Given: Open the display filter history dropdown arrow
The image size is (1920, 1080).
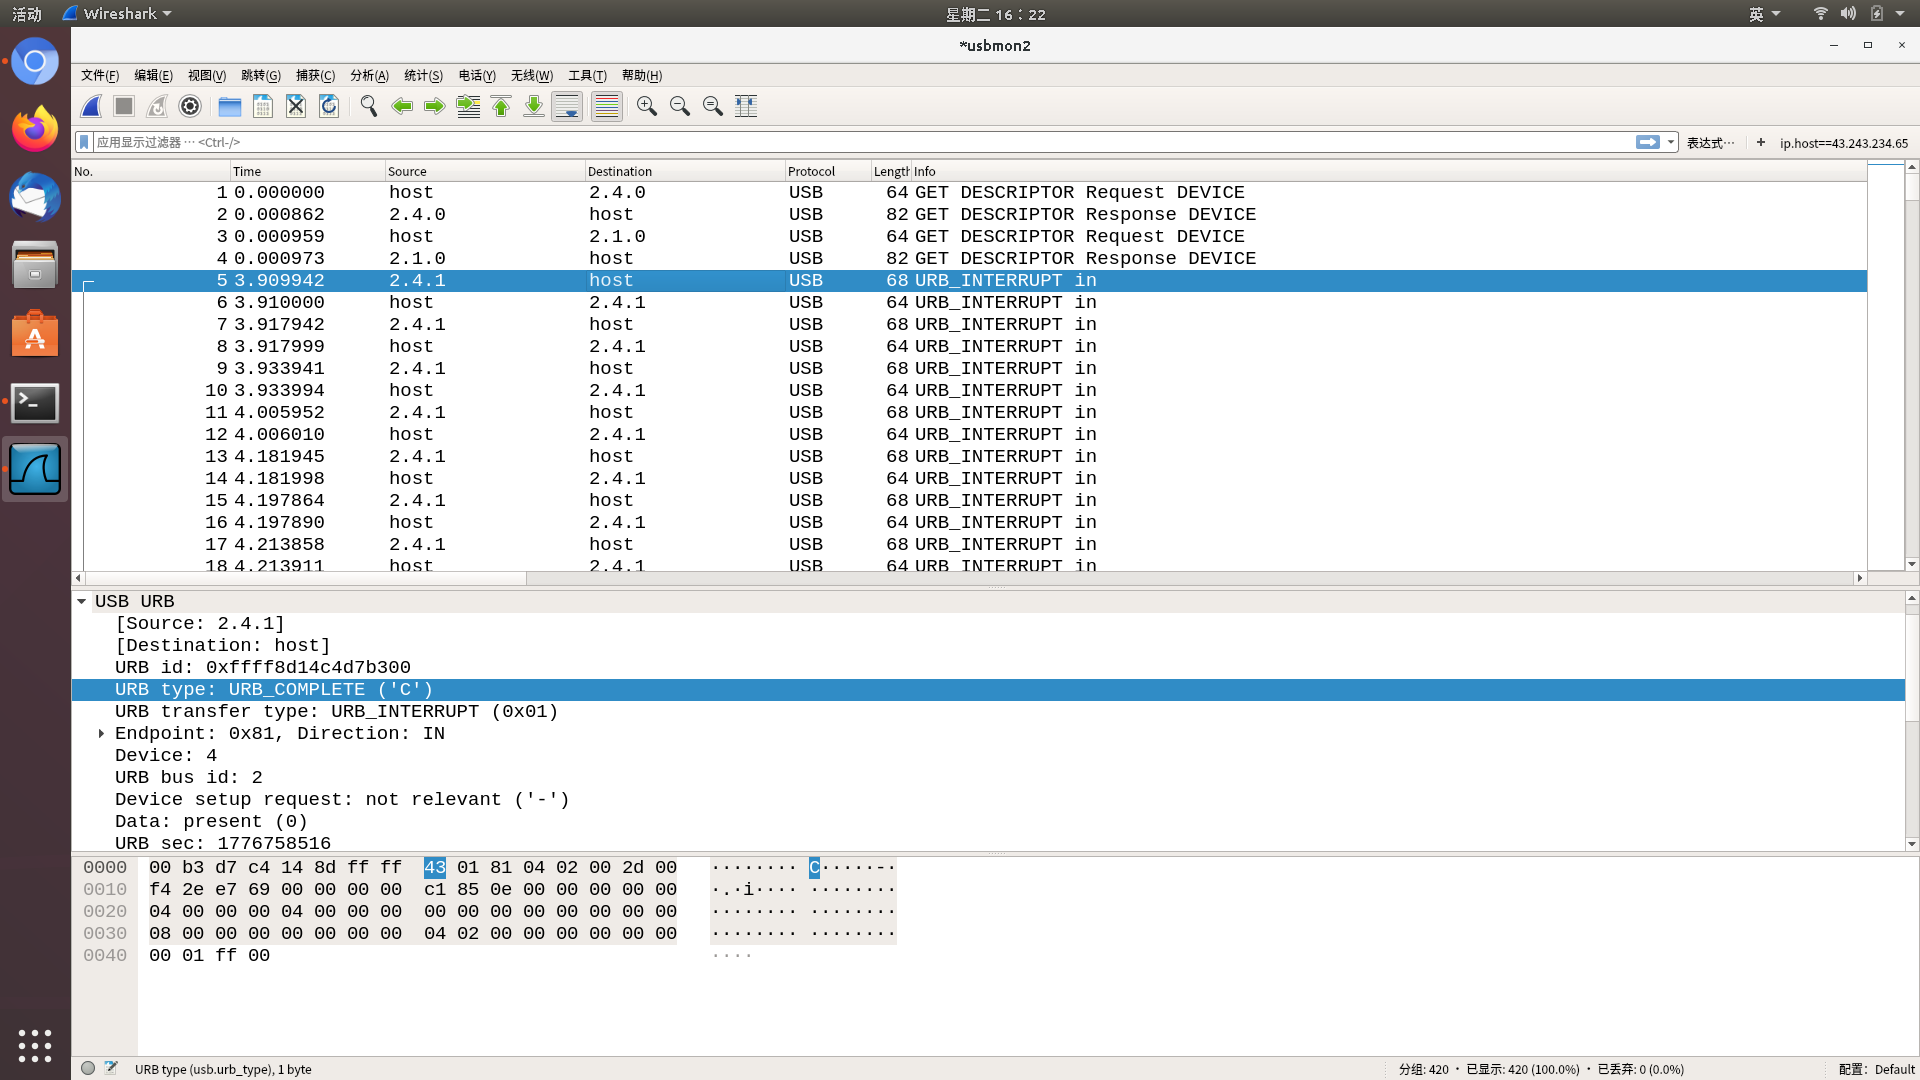Looking at the screenshot, I should (x=1670, y=142).
